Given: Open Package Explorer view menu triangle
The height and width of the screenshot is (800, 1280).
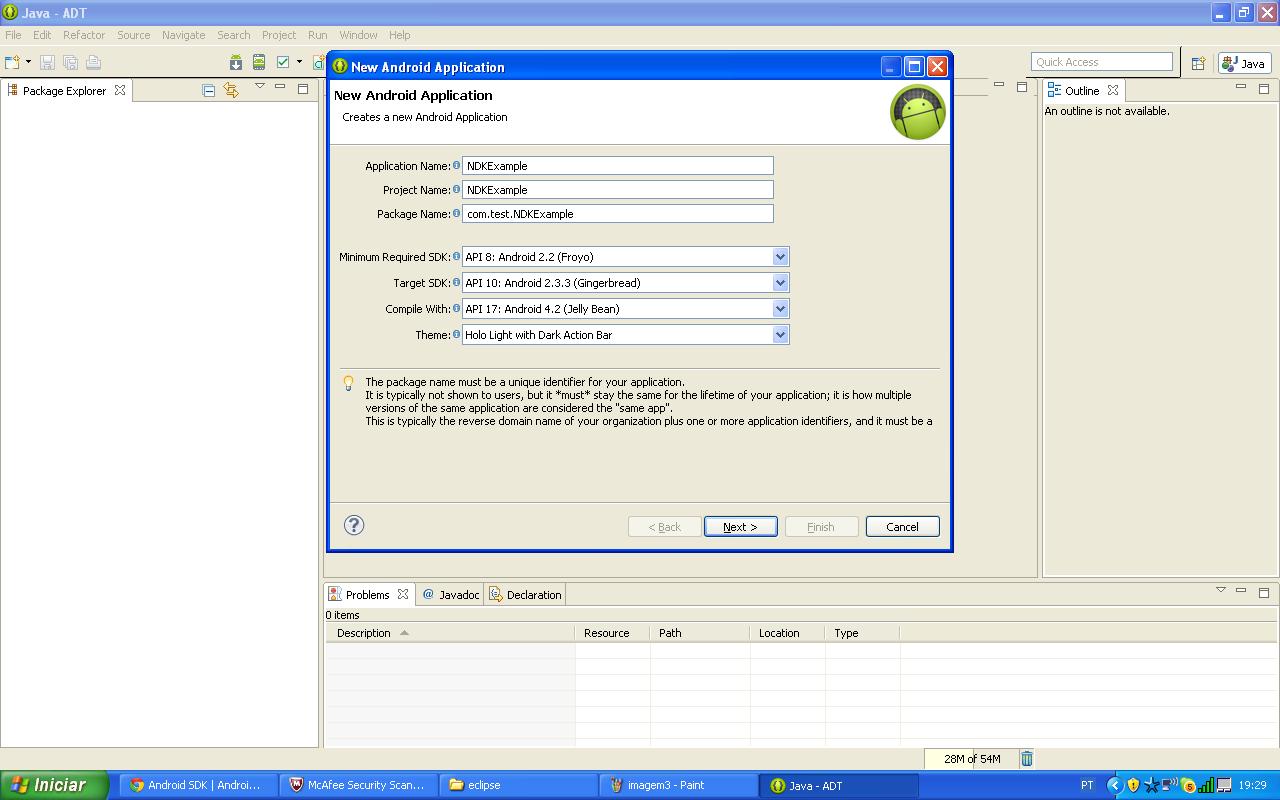Looking at the screenshot, I should 259,87.
